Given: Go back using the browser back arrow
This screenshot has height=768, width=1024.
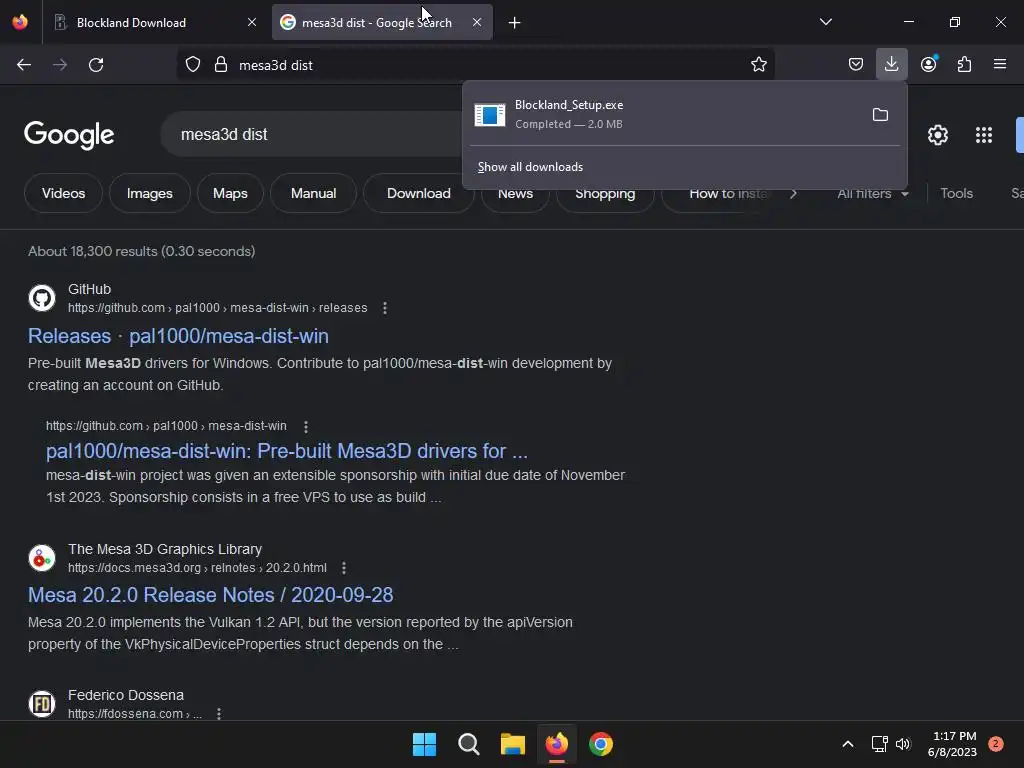Looking at the screenshot, I should pos(24,65).
